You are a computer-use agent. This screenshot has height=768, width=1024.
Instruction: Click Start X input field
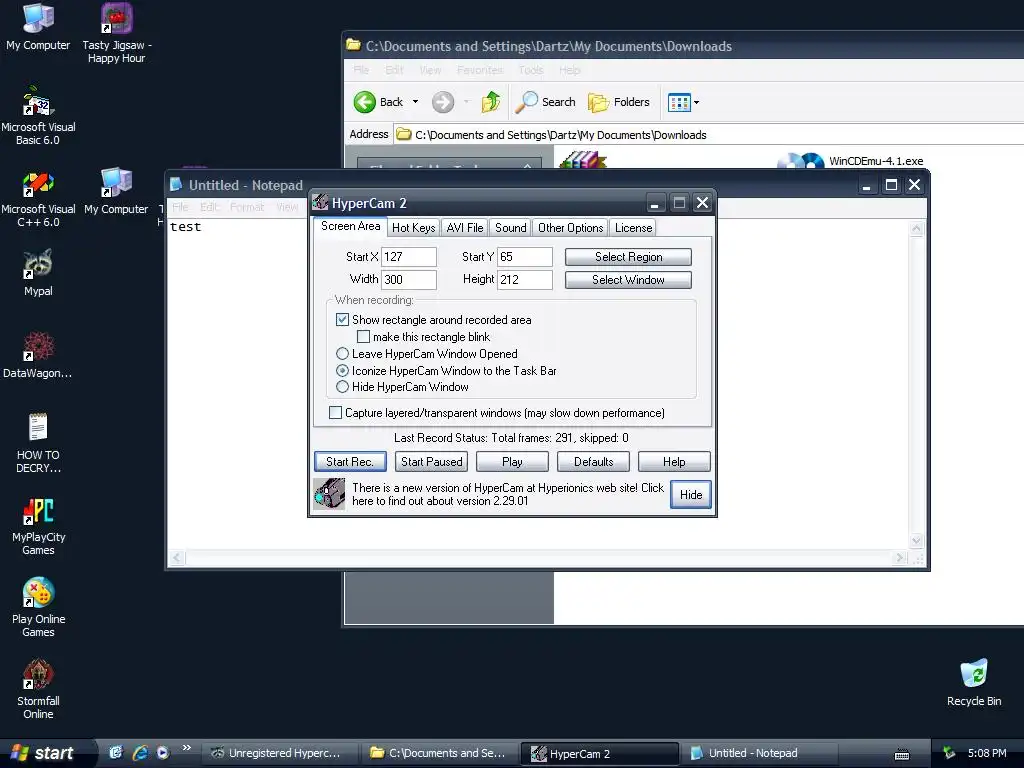click(409, 257)
